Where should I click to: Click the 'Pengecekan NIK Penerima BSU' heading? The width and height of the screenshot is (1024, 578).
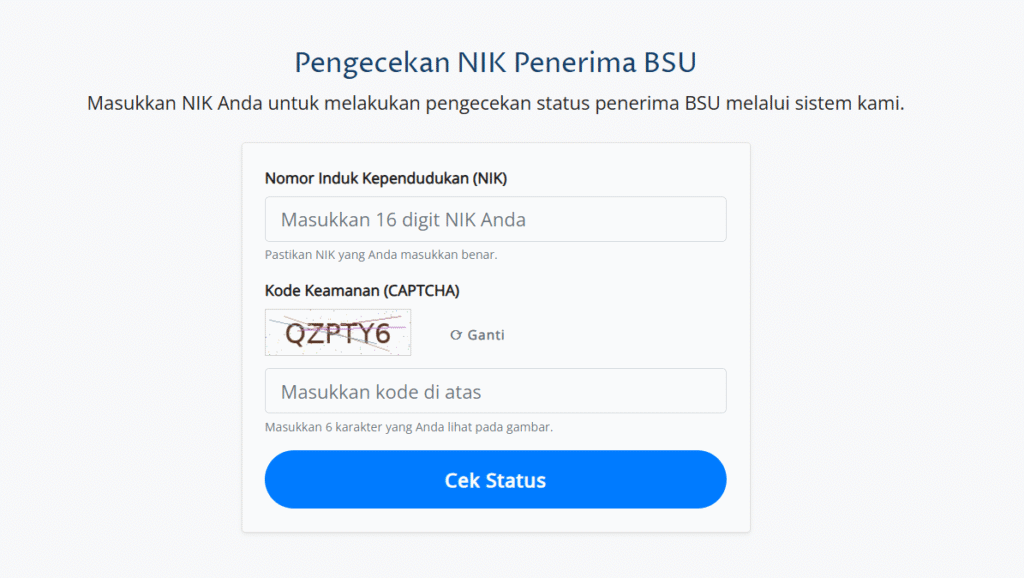(x=495, y=62)
